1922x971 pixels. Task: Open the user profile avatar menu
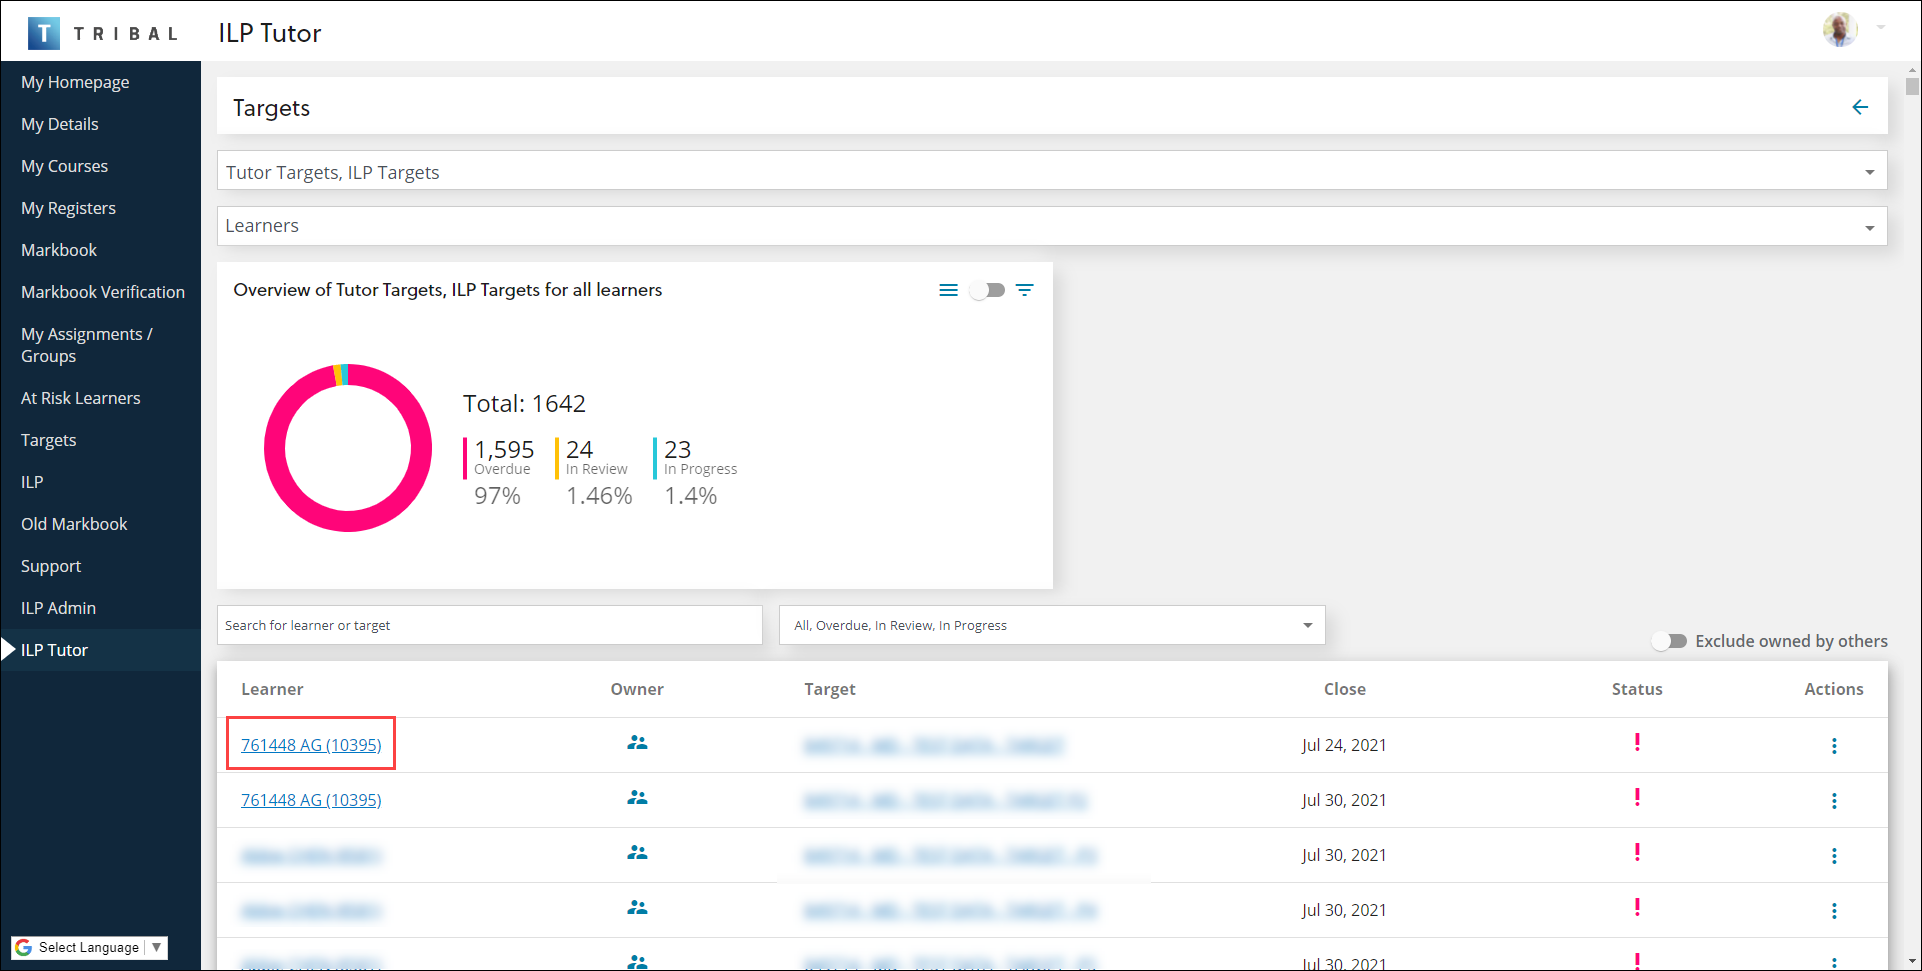(x=1840, y=29)
